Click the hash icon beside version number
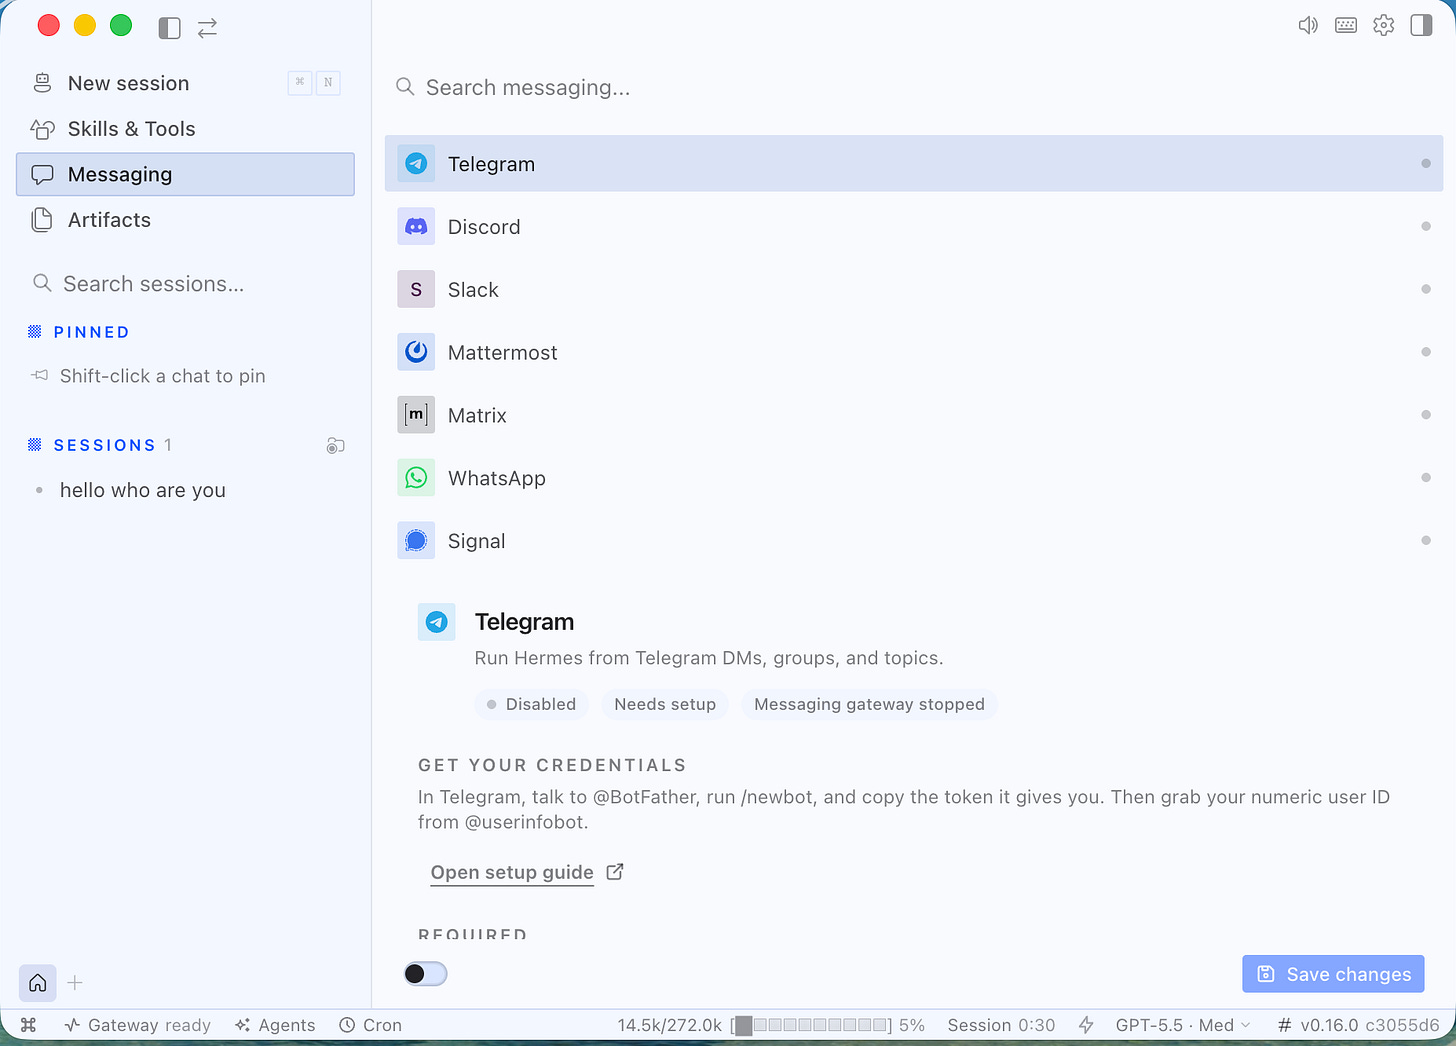The width and height of the screenshot is (1456, 1046). [x=1285, y=1025]
